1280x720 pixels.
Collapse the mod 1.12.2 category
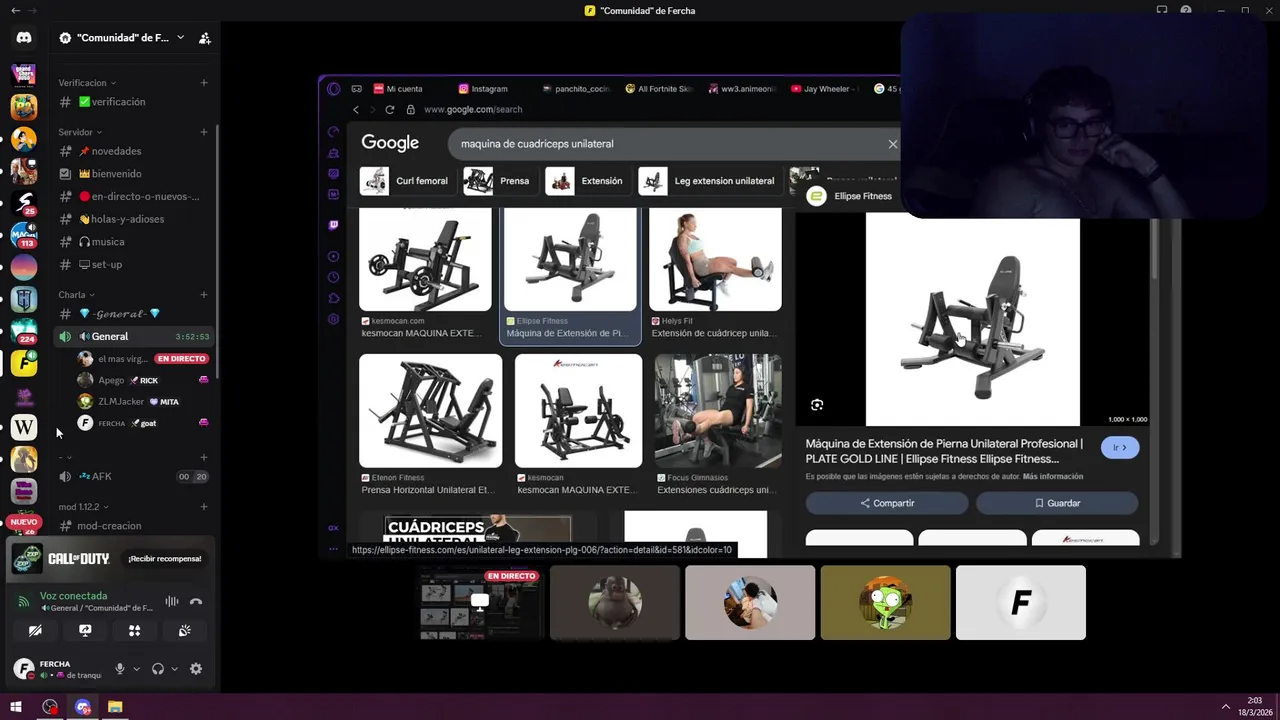[83, 507]
